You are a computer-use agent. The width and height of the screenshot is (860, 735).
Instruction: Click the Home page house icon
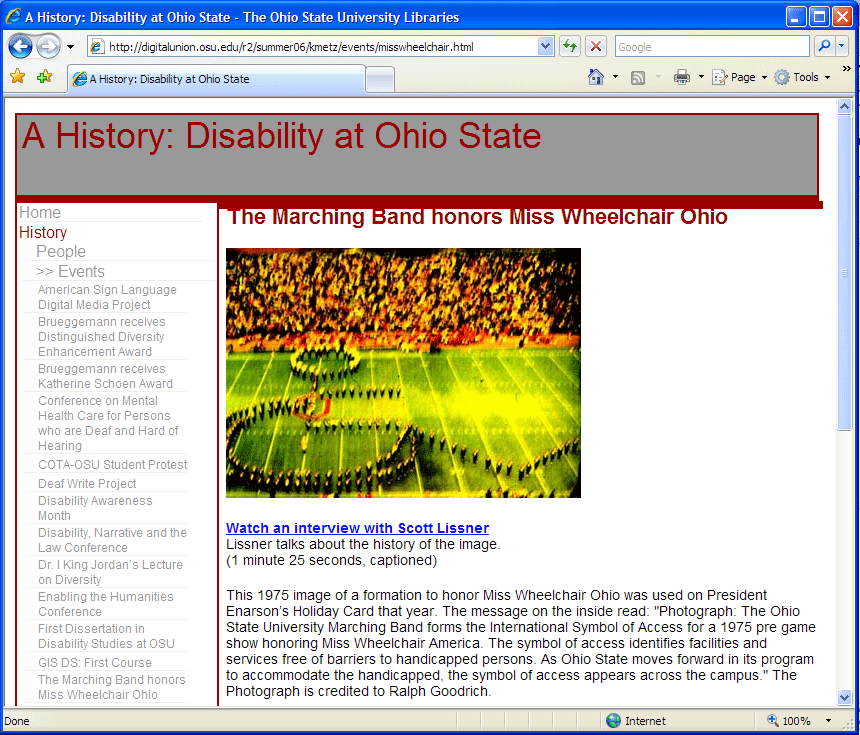[596, 77]
